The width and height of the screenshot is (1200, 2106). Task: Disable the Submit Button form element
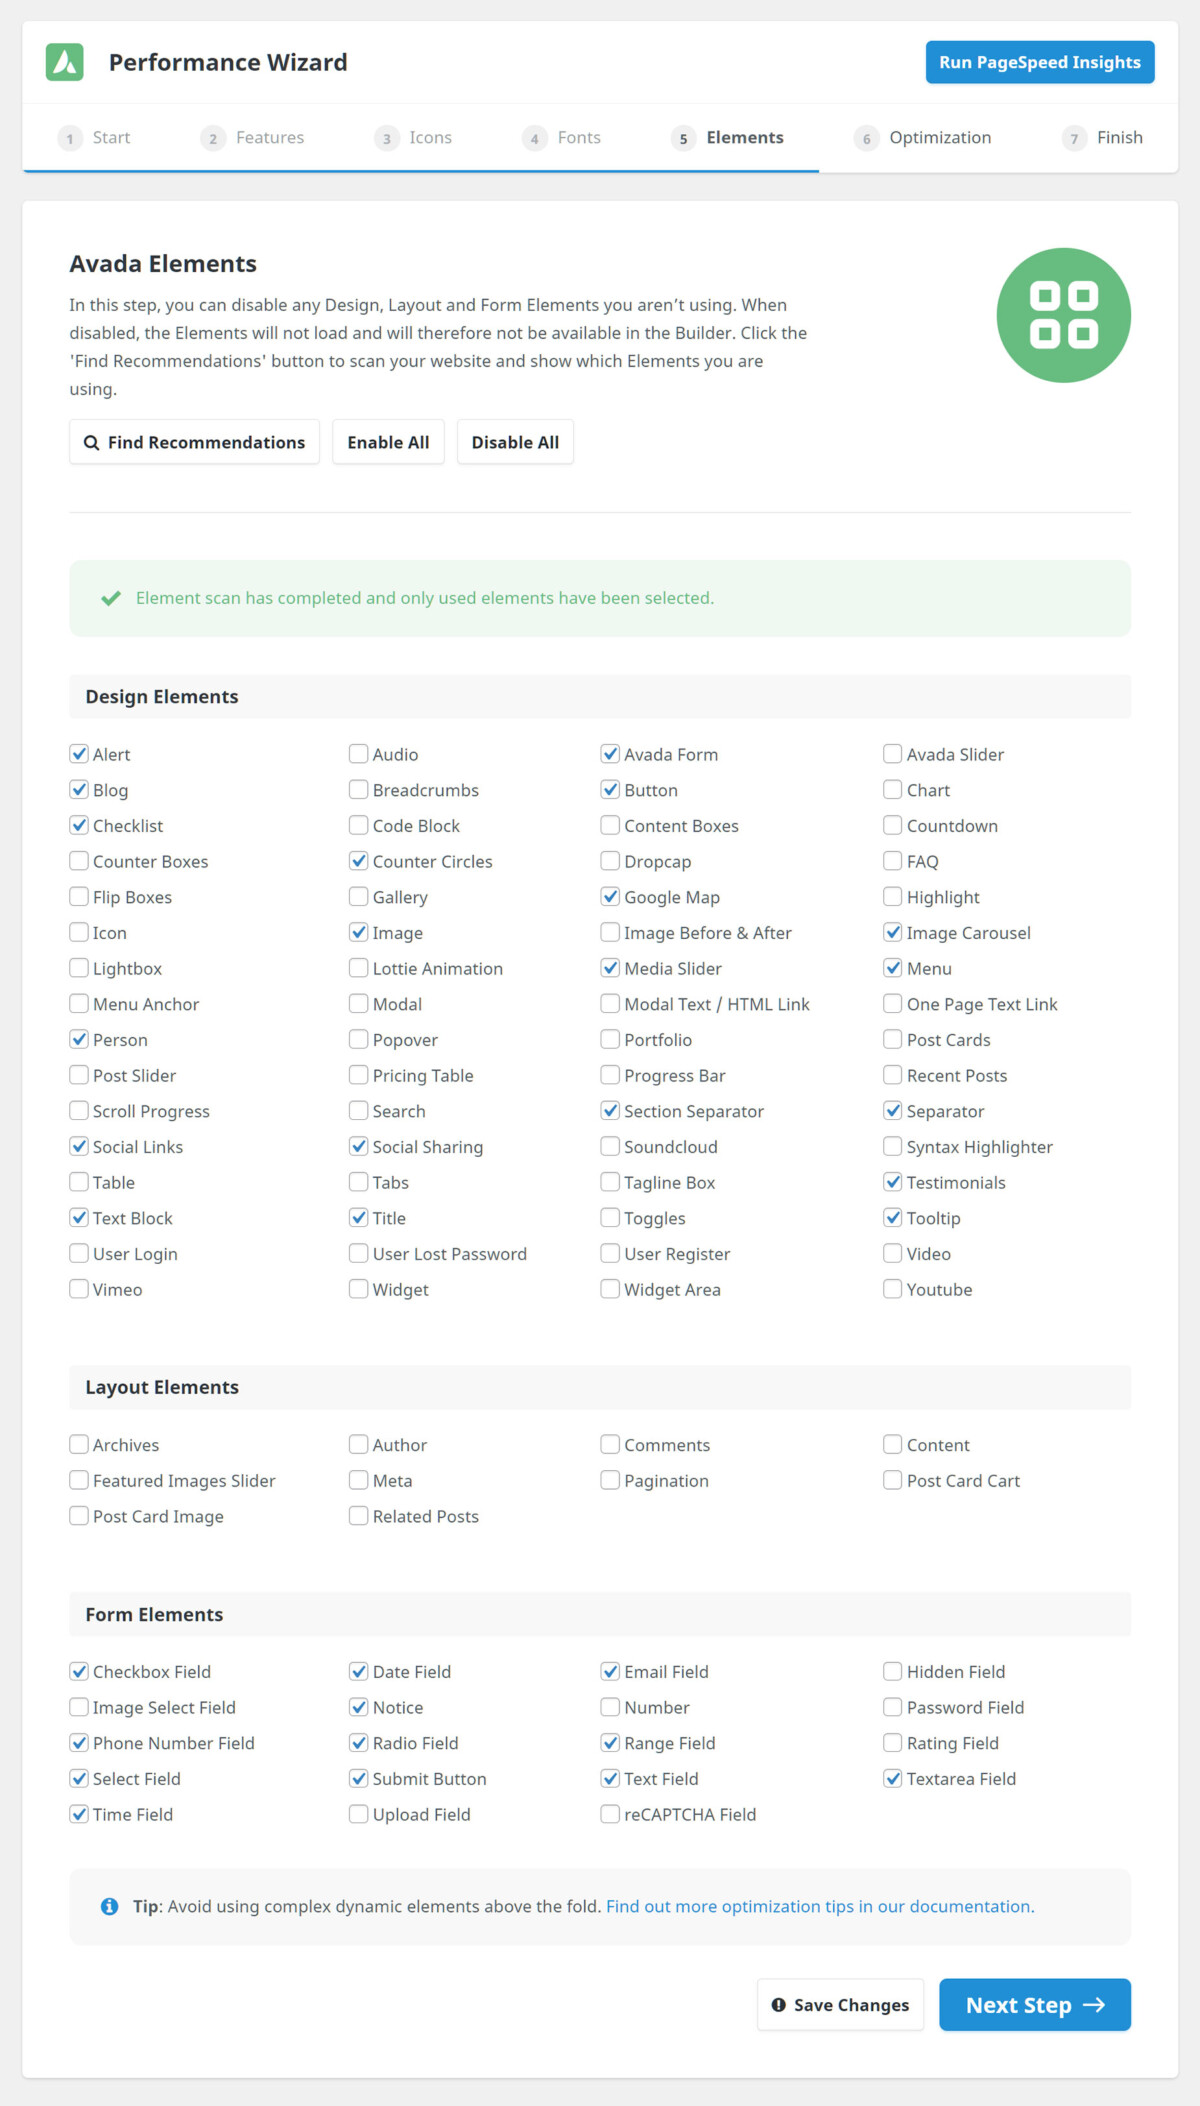coord(358,1778)
